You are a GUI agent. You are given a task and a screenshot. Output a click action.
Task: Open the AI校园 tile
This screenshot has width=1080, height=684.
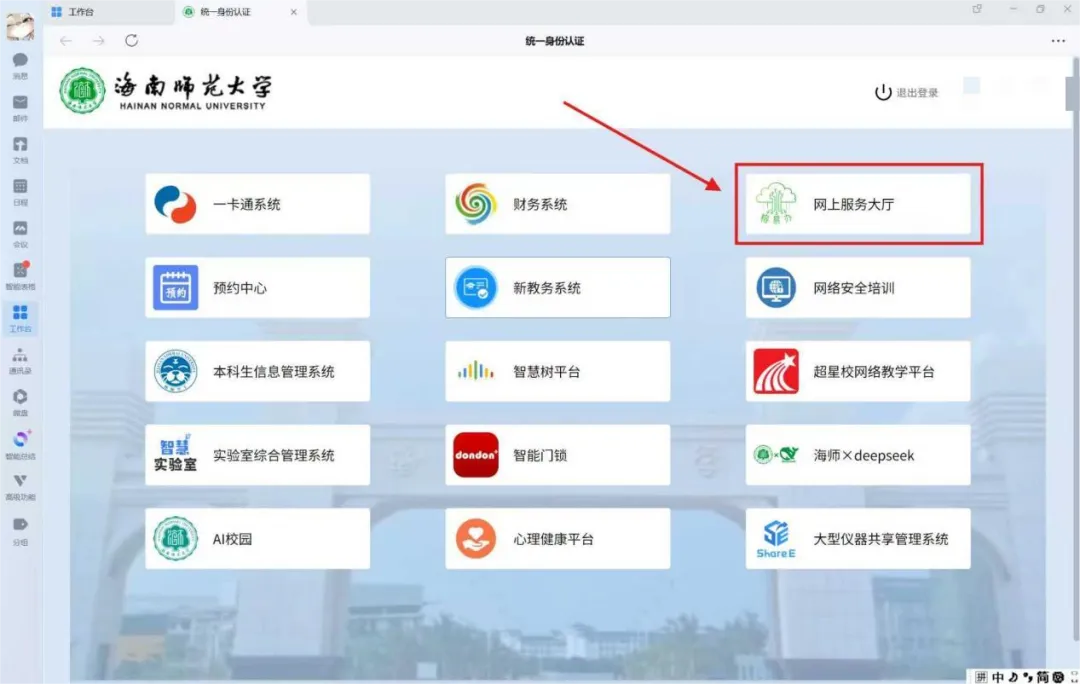pyautogui.click(x=258, y=539)
